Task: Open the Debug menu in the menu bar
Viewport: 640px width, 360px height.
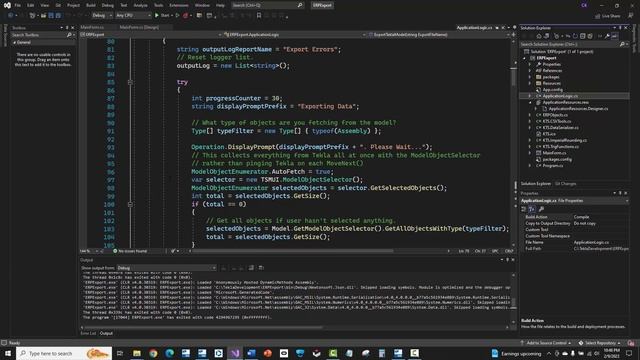Action: (108, 5)
